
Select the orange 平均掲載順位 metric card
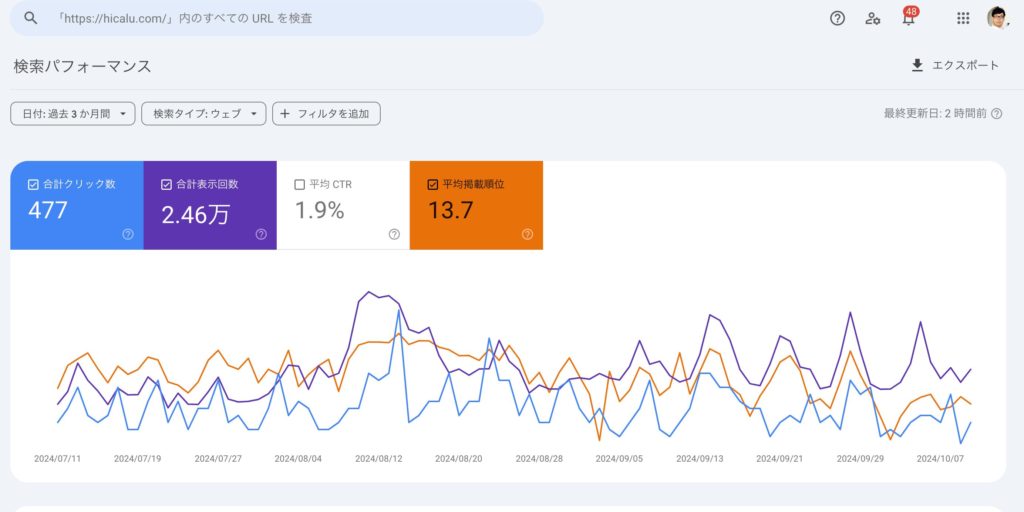coord(476,205)
